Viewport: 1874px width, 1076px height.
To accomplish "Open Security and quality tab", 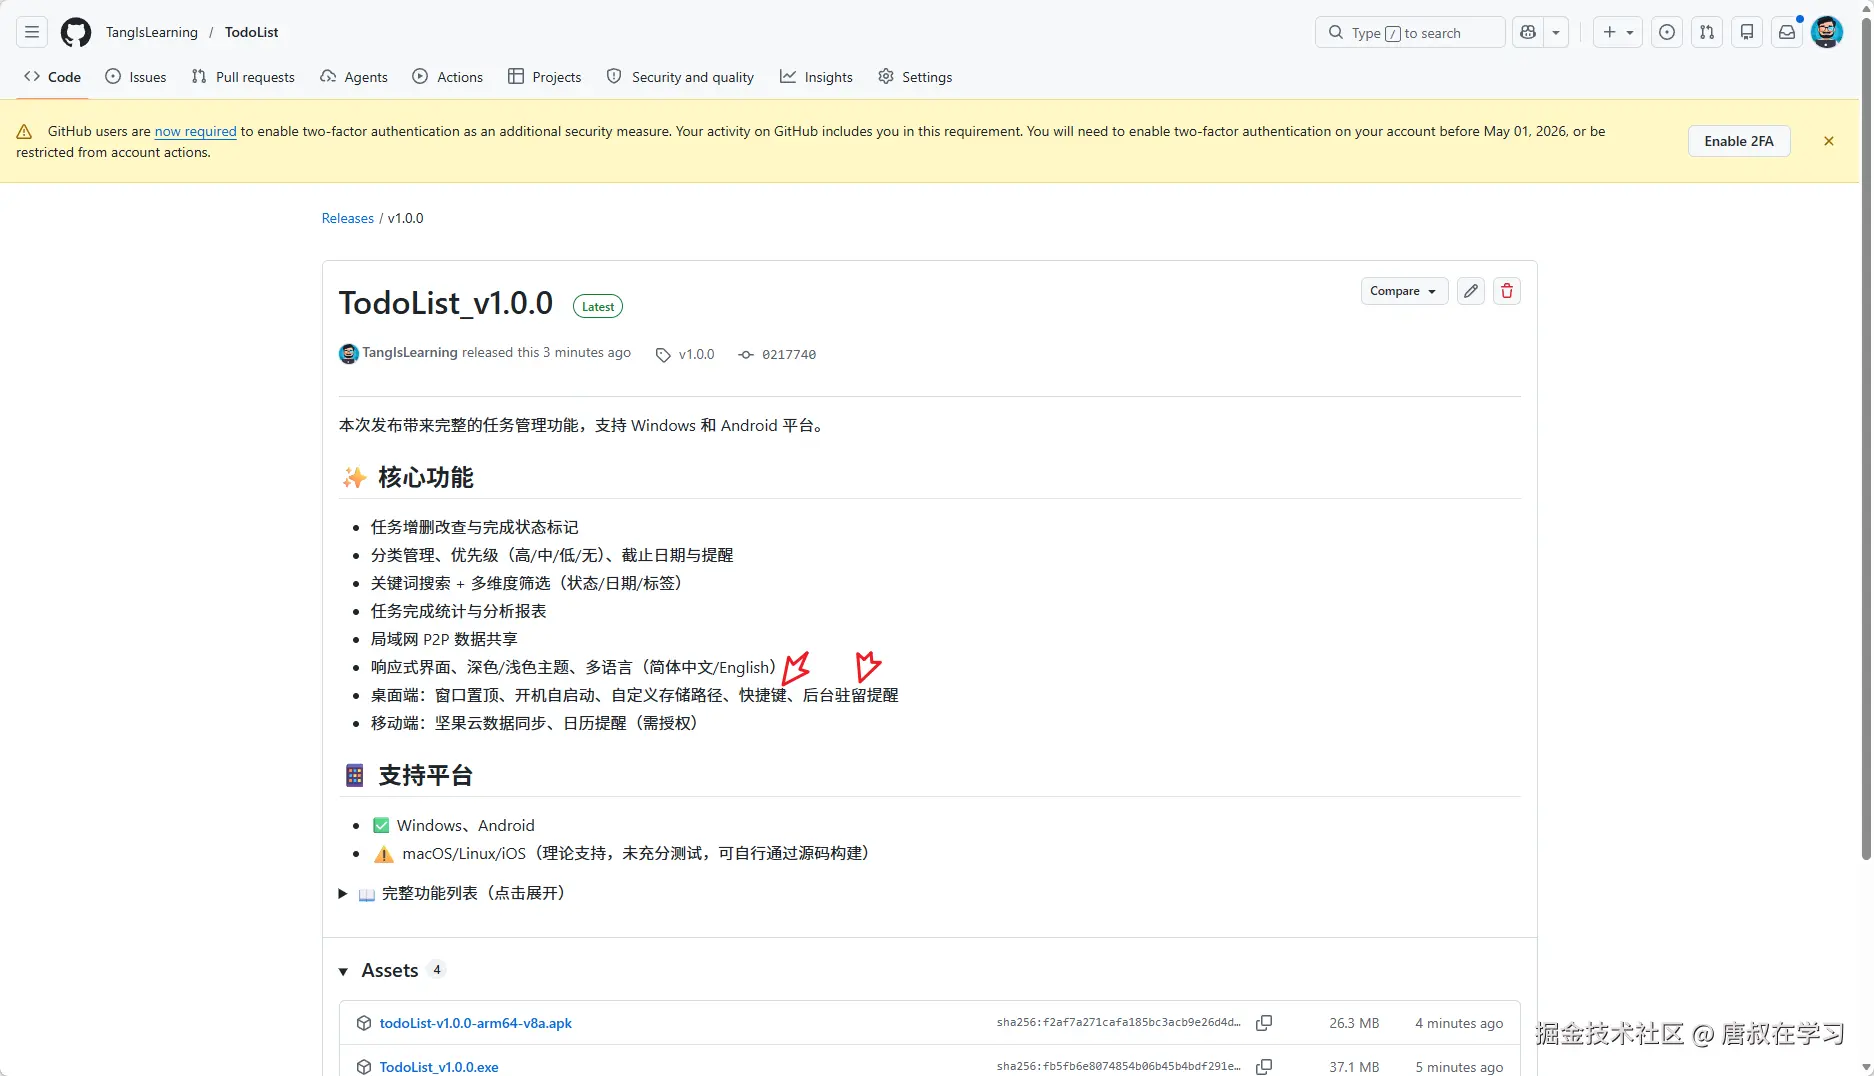I will (x=681, y=77).
